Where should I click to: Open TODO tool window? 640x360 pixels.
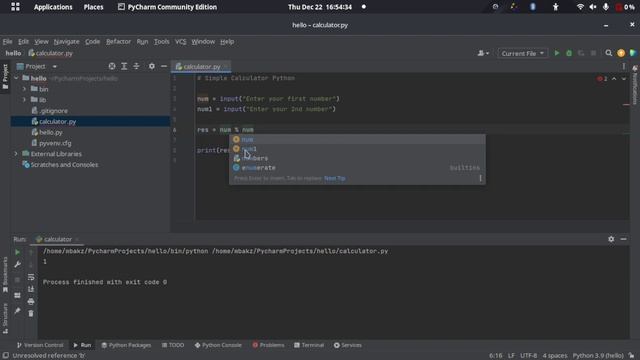(173, 345)
